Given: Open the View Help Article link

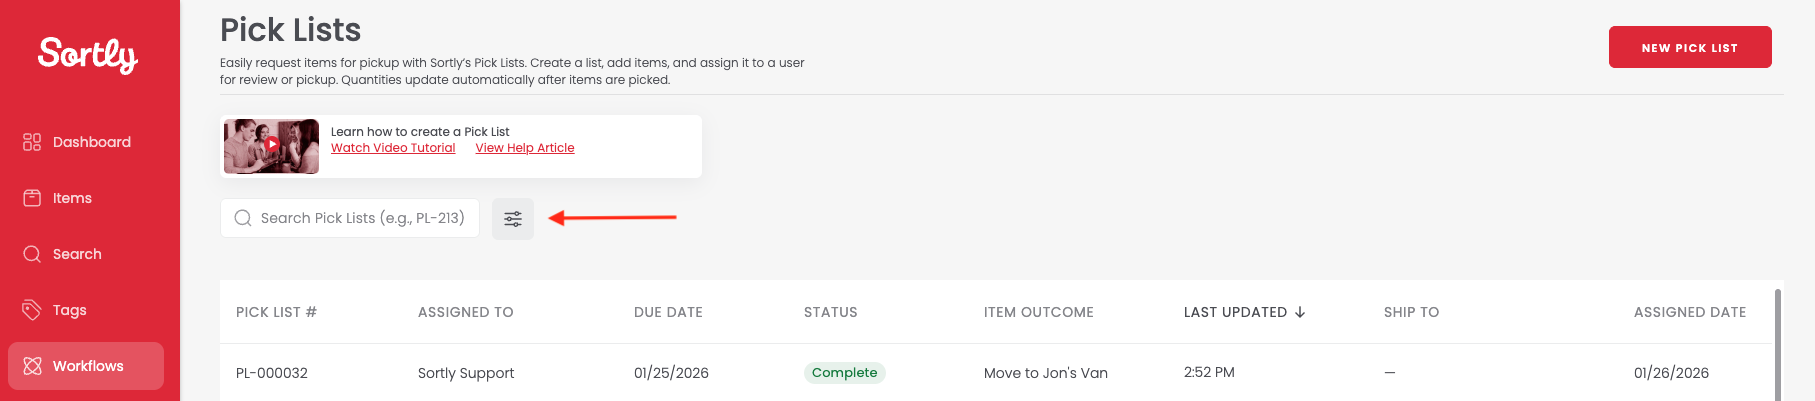Looking at the screenshot, I should [525, 148].
